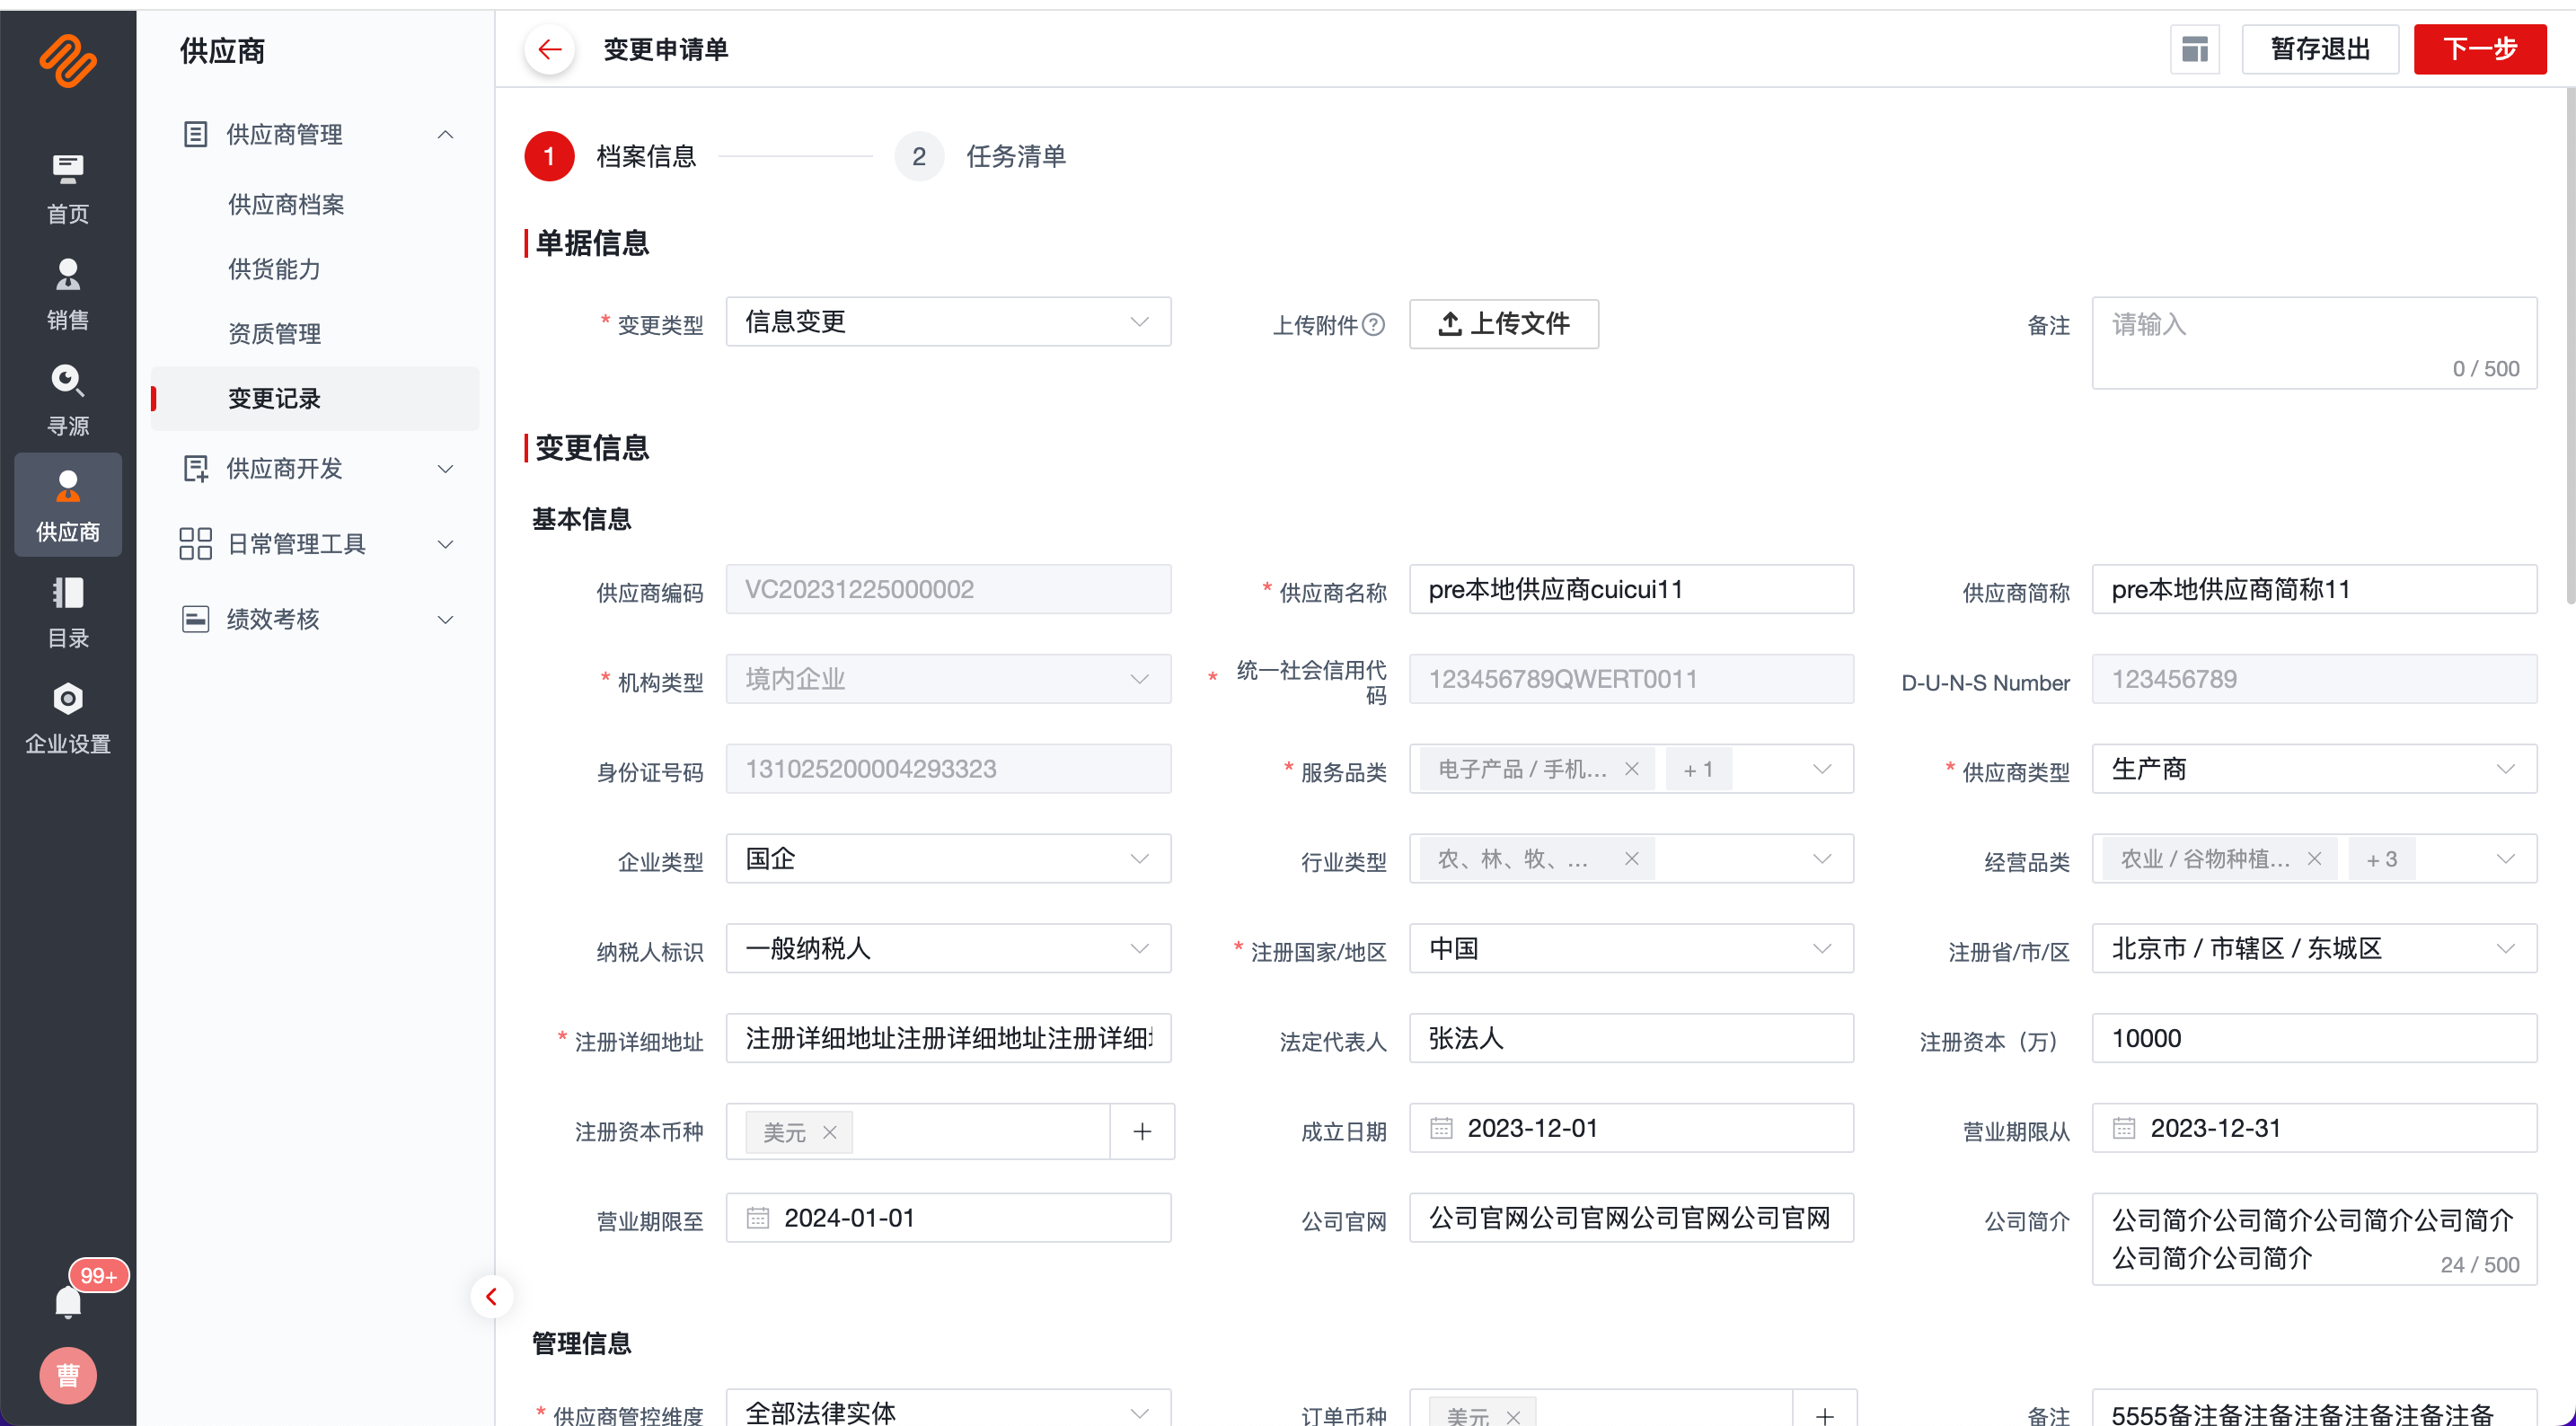Remove the 农业 / 谷物种植 business category tag

[2314, 859]
